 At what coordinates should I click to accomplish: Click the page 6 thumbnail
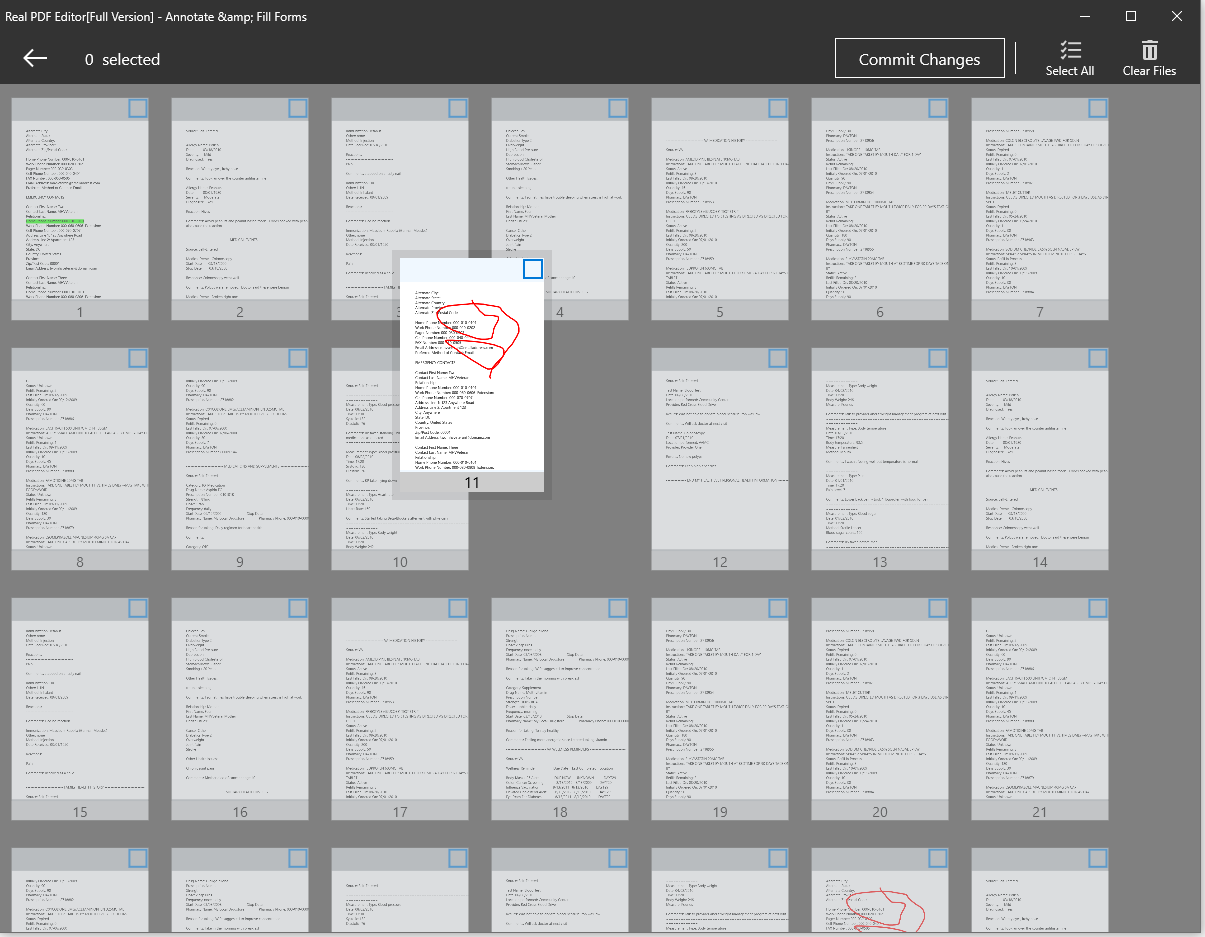pos(880,210)
